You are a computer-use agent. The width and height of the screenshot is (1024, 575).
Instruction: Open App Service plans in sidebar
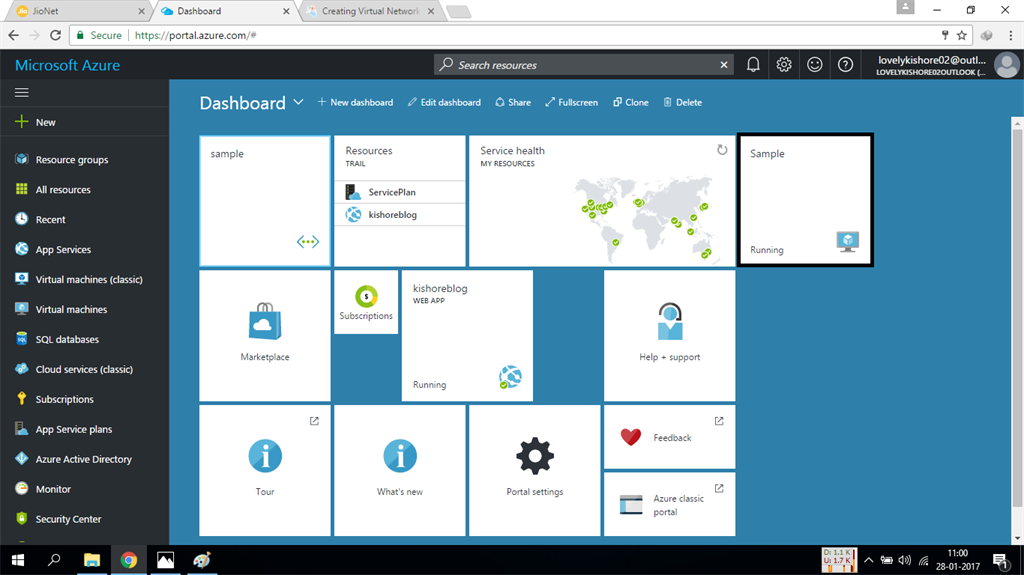pyautogui.click(x=85, y=429)
